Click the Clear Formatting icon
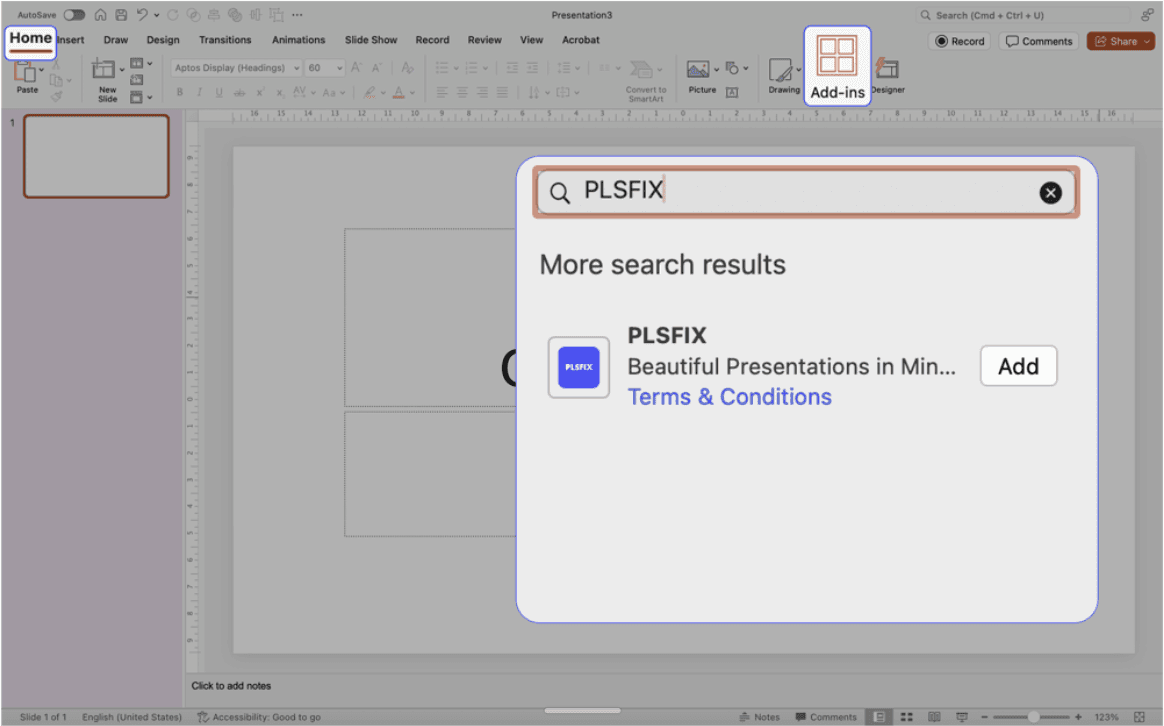The image size is (1164, 726). 407,68
